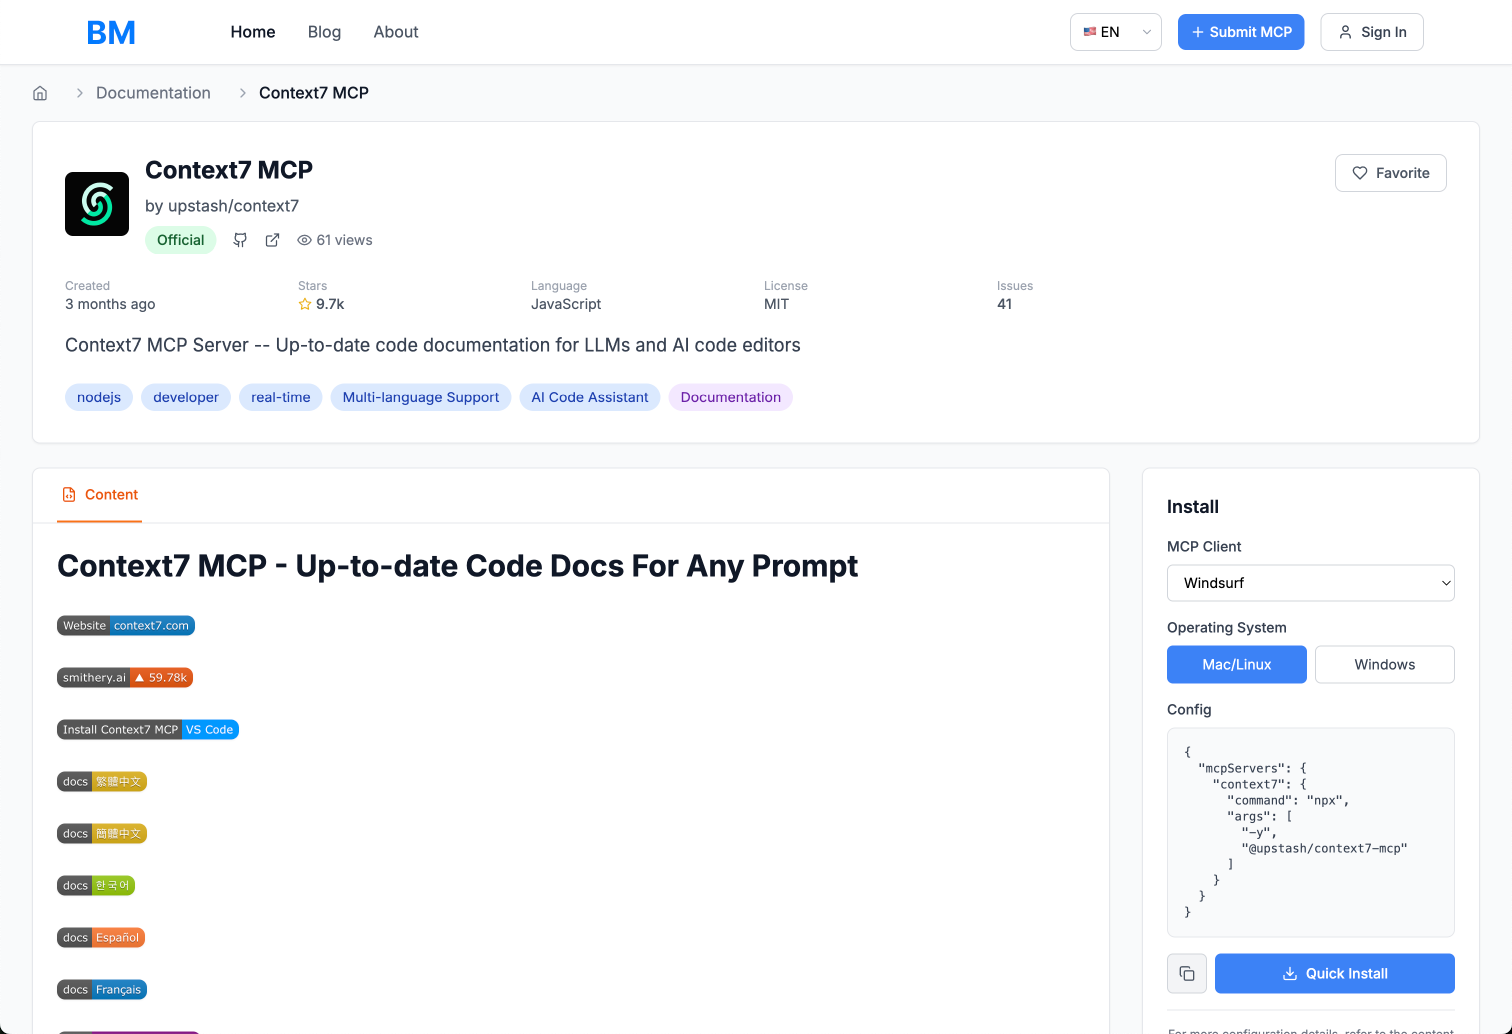Open the docs Français badge

[x=102, y=990]
